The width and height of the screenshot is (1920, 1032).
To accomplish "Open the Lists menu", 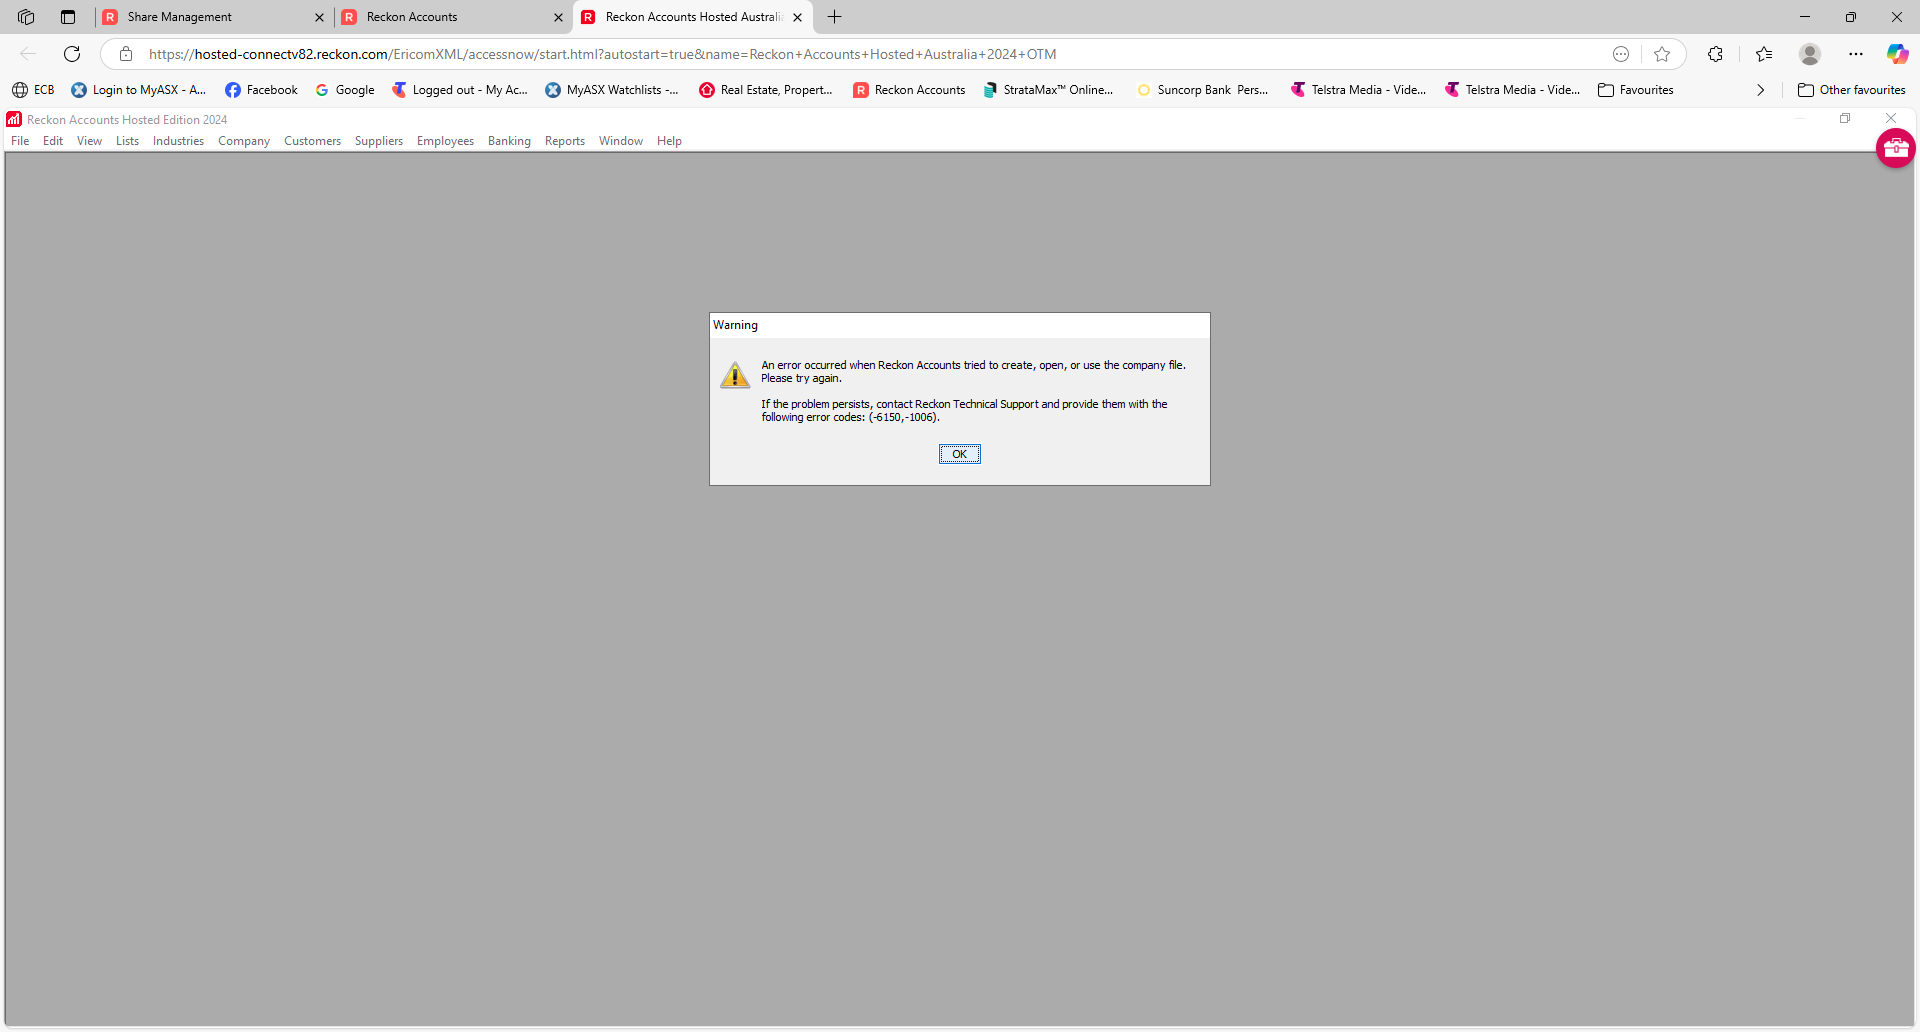I will [x=127, y=141].
